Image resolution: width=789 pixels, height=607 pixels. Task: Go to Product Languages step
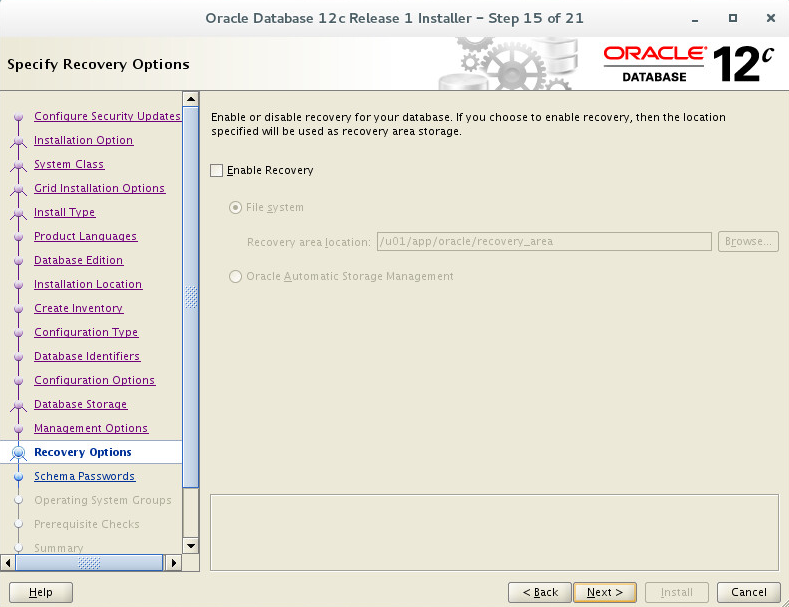86,237
